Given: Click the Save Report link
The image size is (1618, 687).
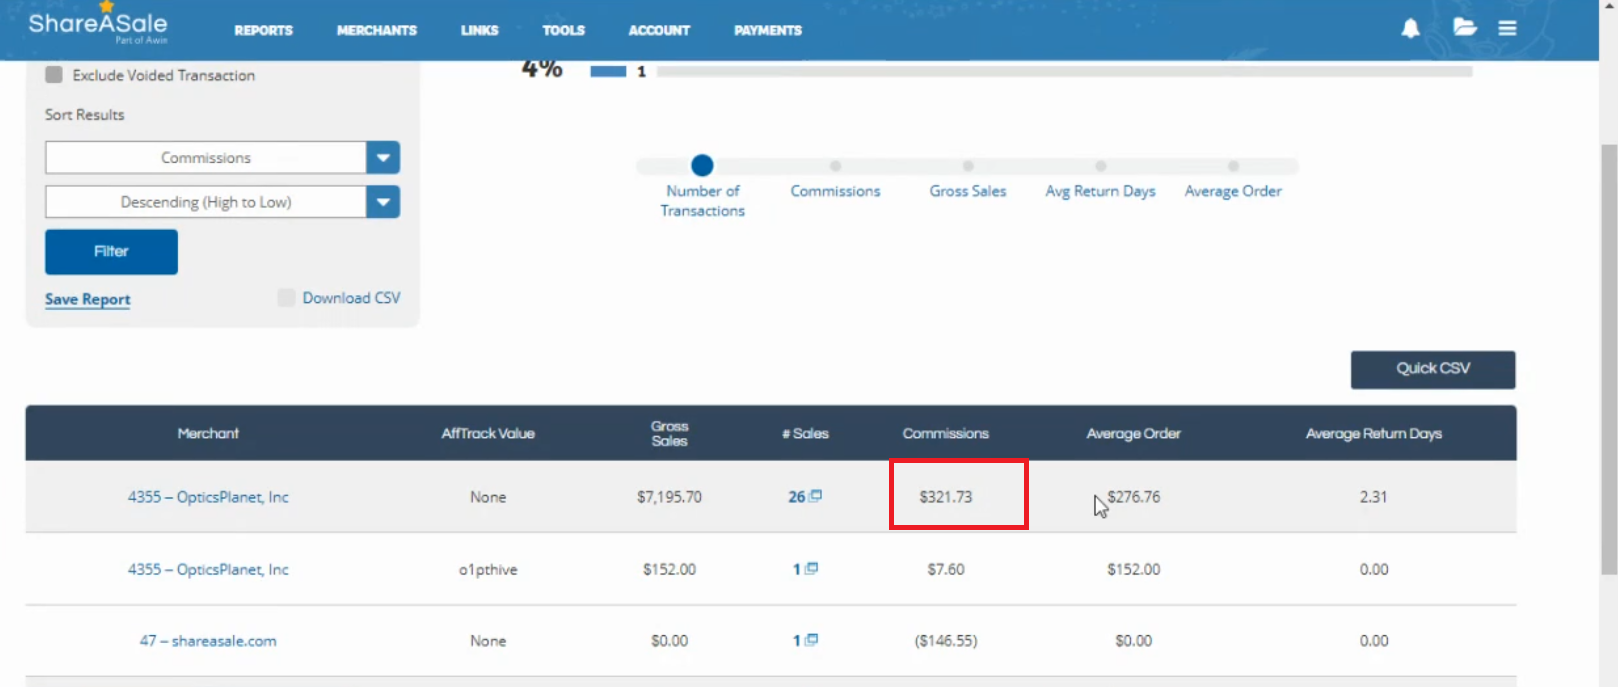Looking at the screenshot, I should [x=88, y=299].
